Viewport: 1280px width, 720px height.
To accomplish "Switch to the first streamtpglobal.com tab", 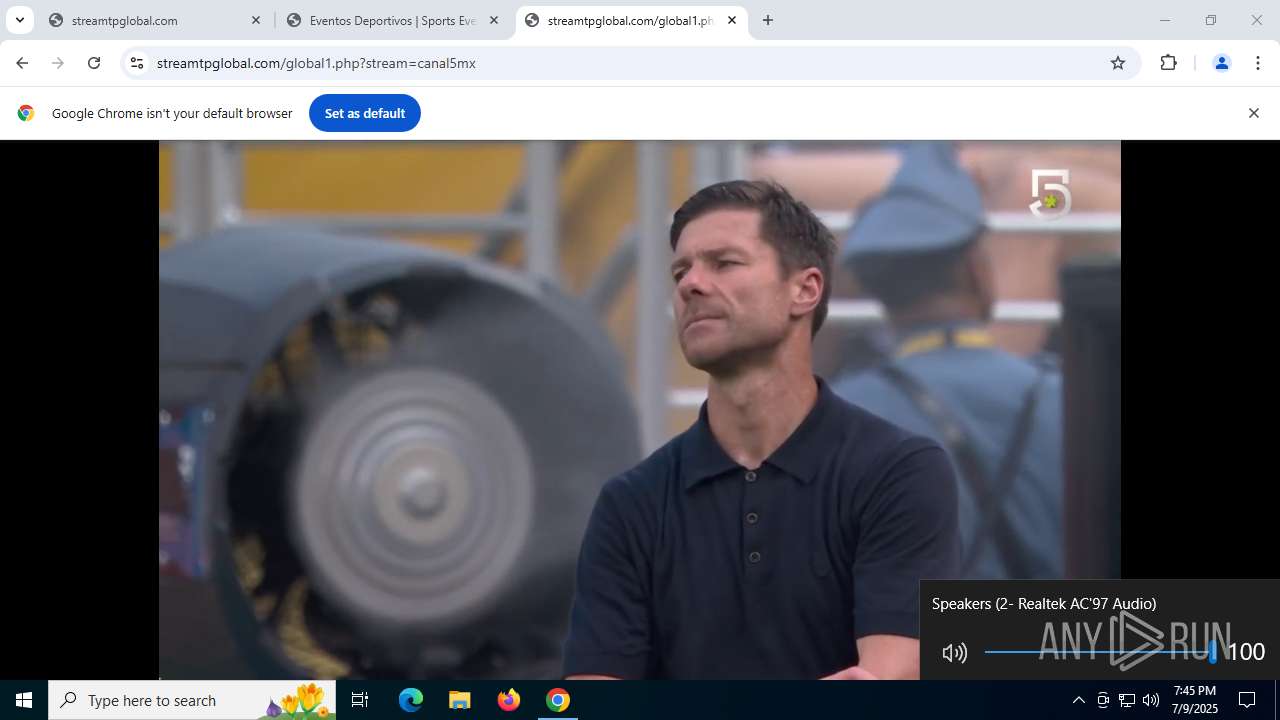I will (x=150, y=20).
